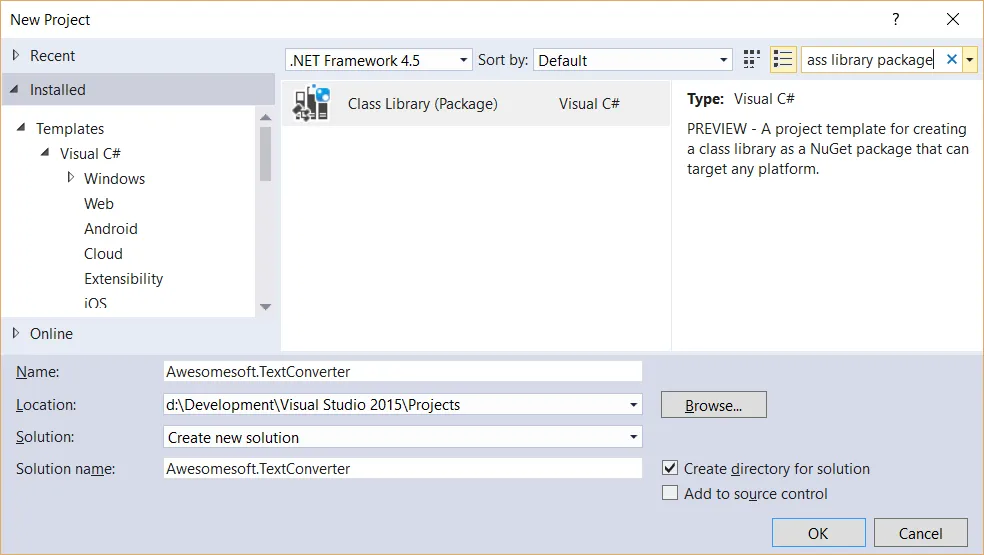This screenshot has height=555, width=984.
Task: Clear the template search box
Action: (951, 60)
